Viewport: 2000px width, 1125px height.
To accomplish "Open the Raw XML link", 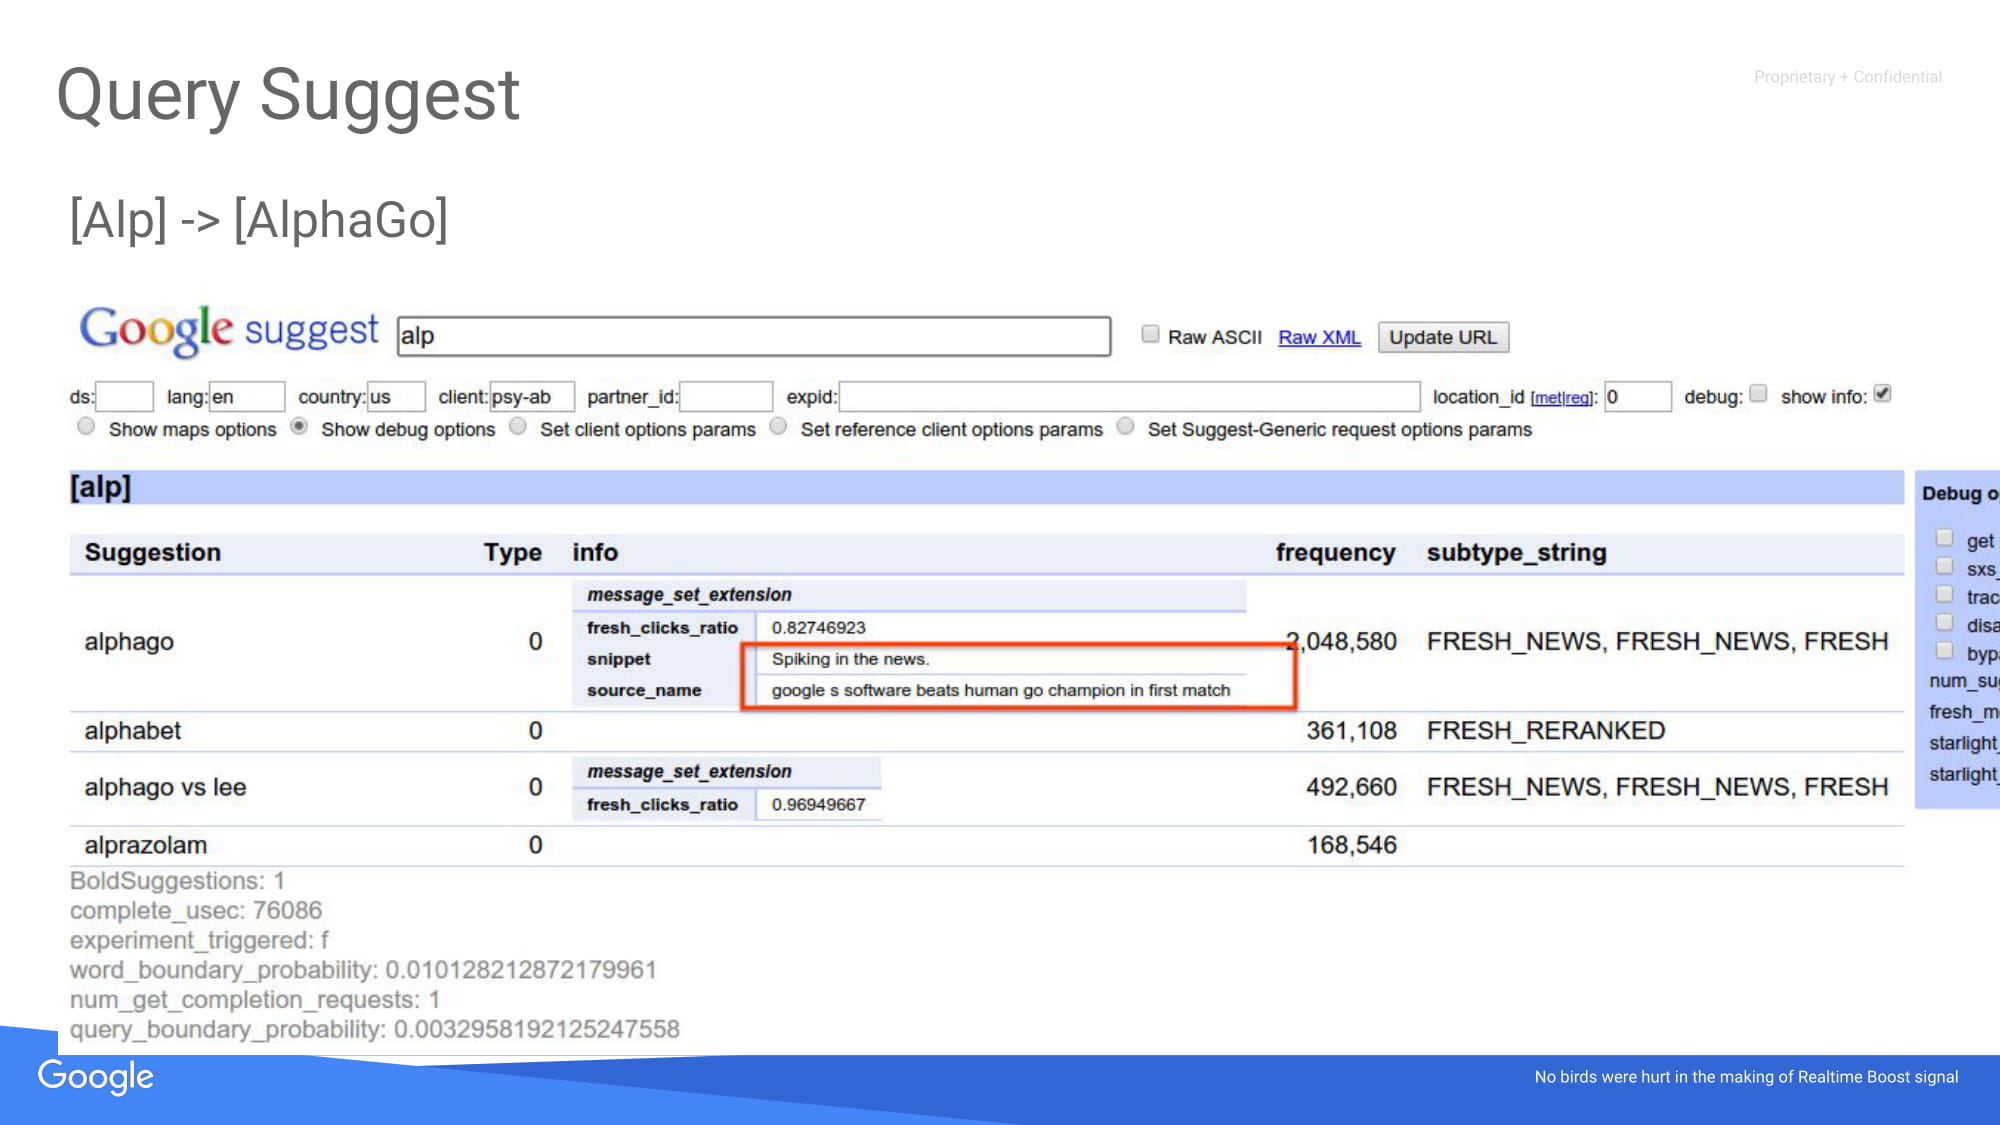I will click(1319, 337).
